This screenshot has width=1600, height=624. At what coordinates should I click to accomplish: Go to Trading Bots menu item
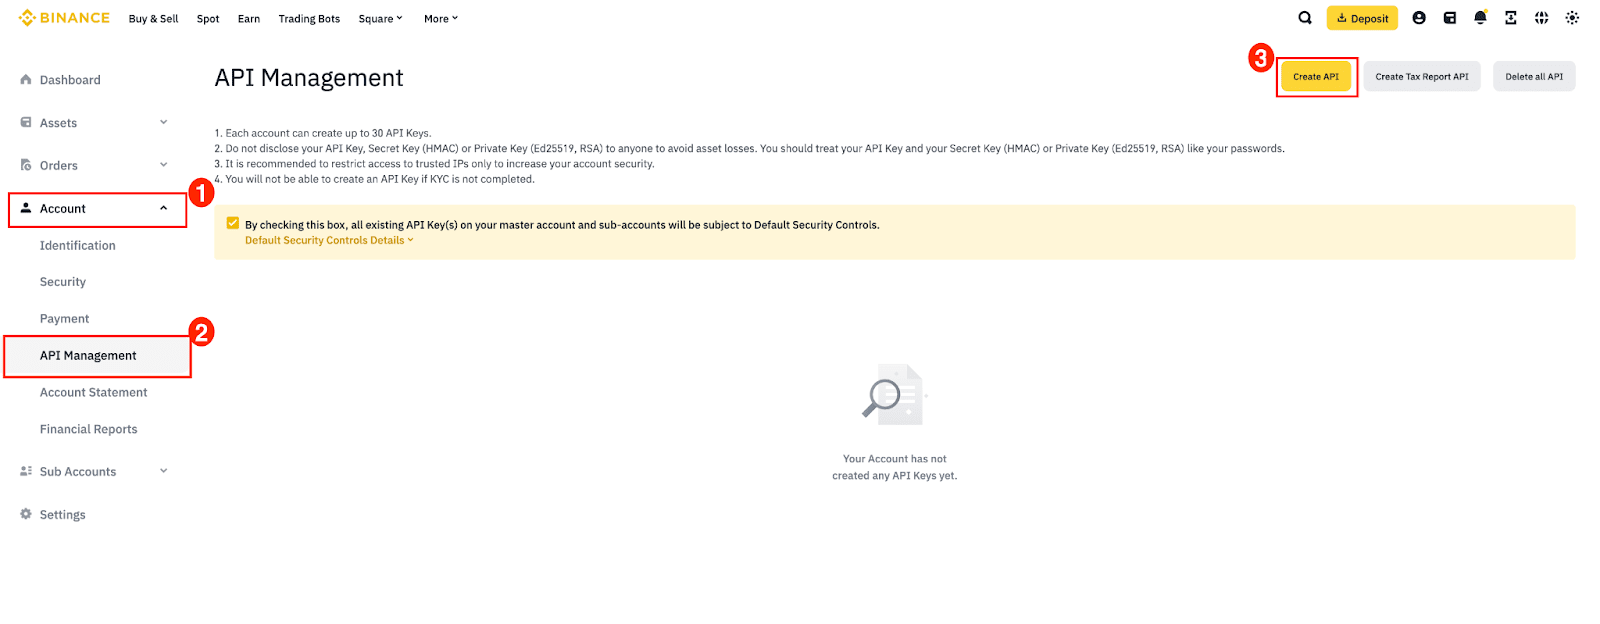tap(309, 19)
